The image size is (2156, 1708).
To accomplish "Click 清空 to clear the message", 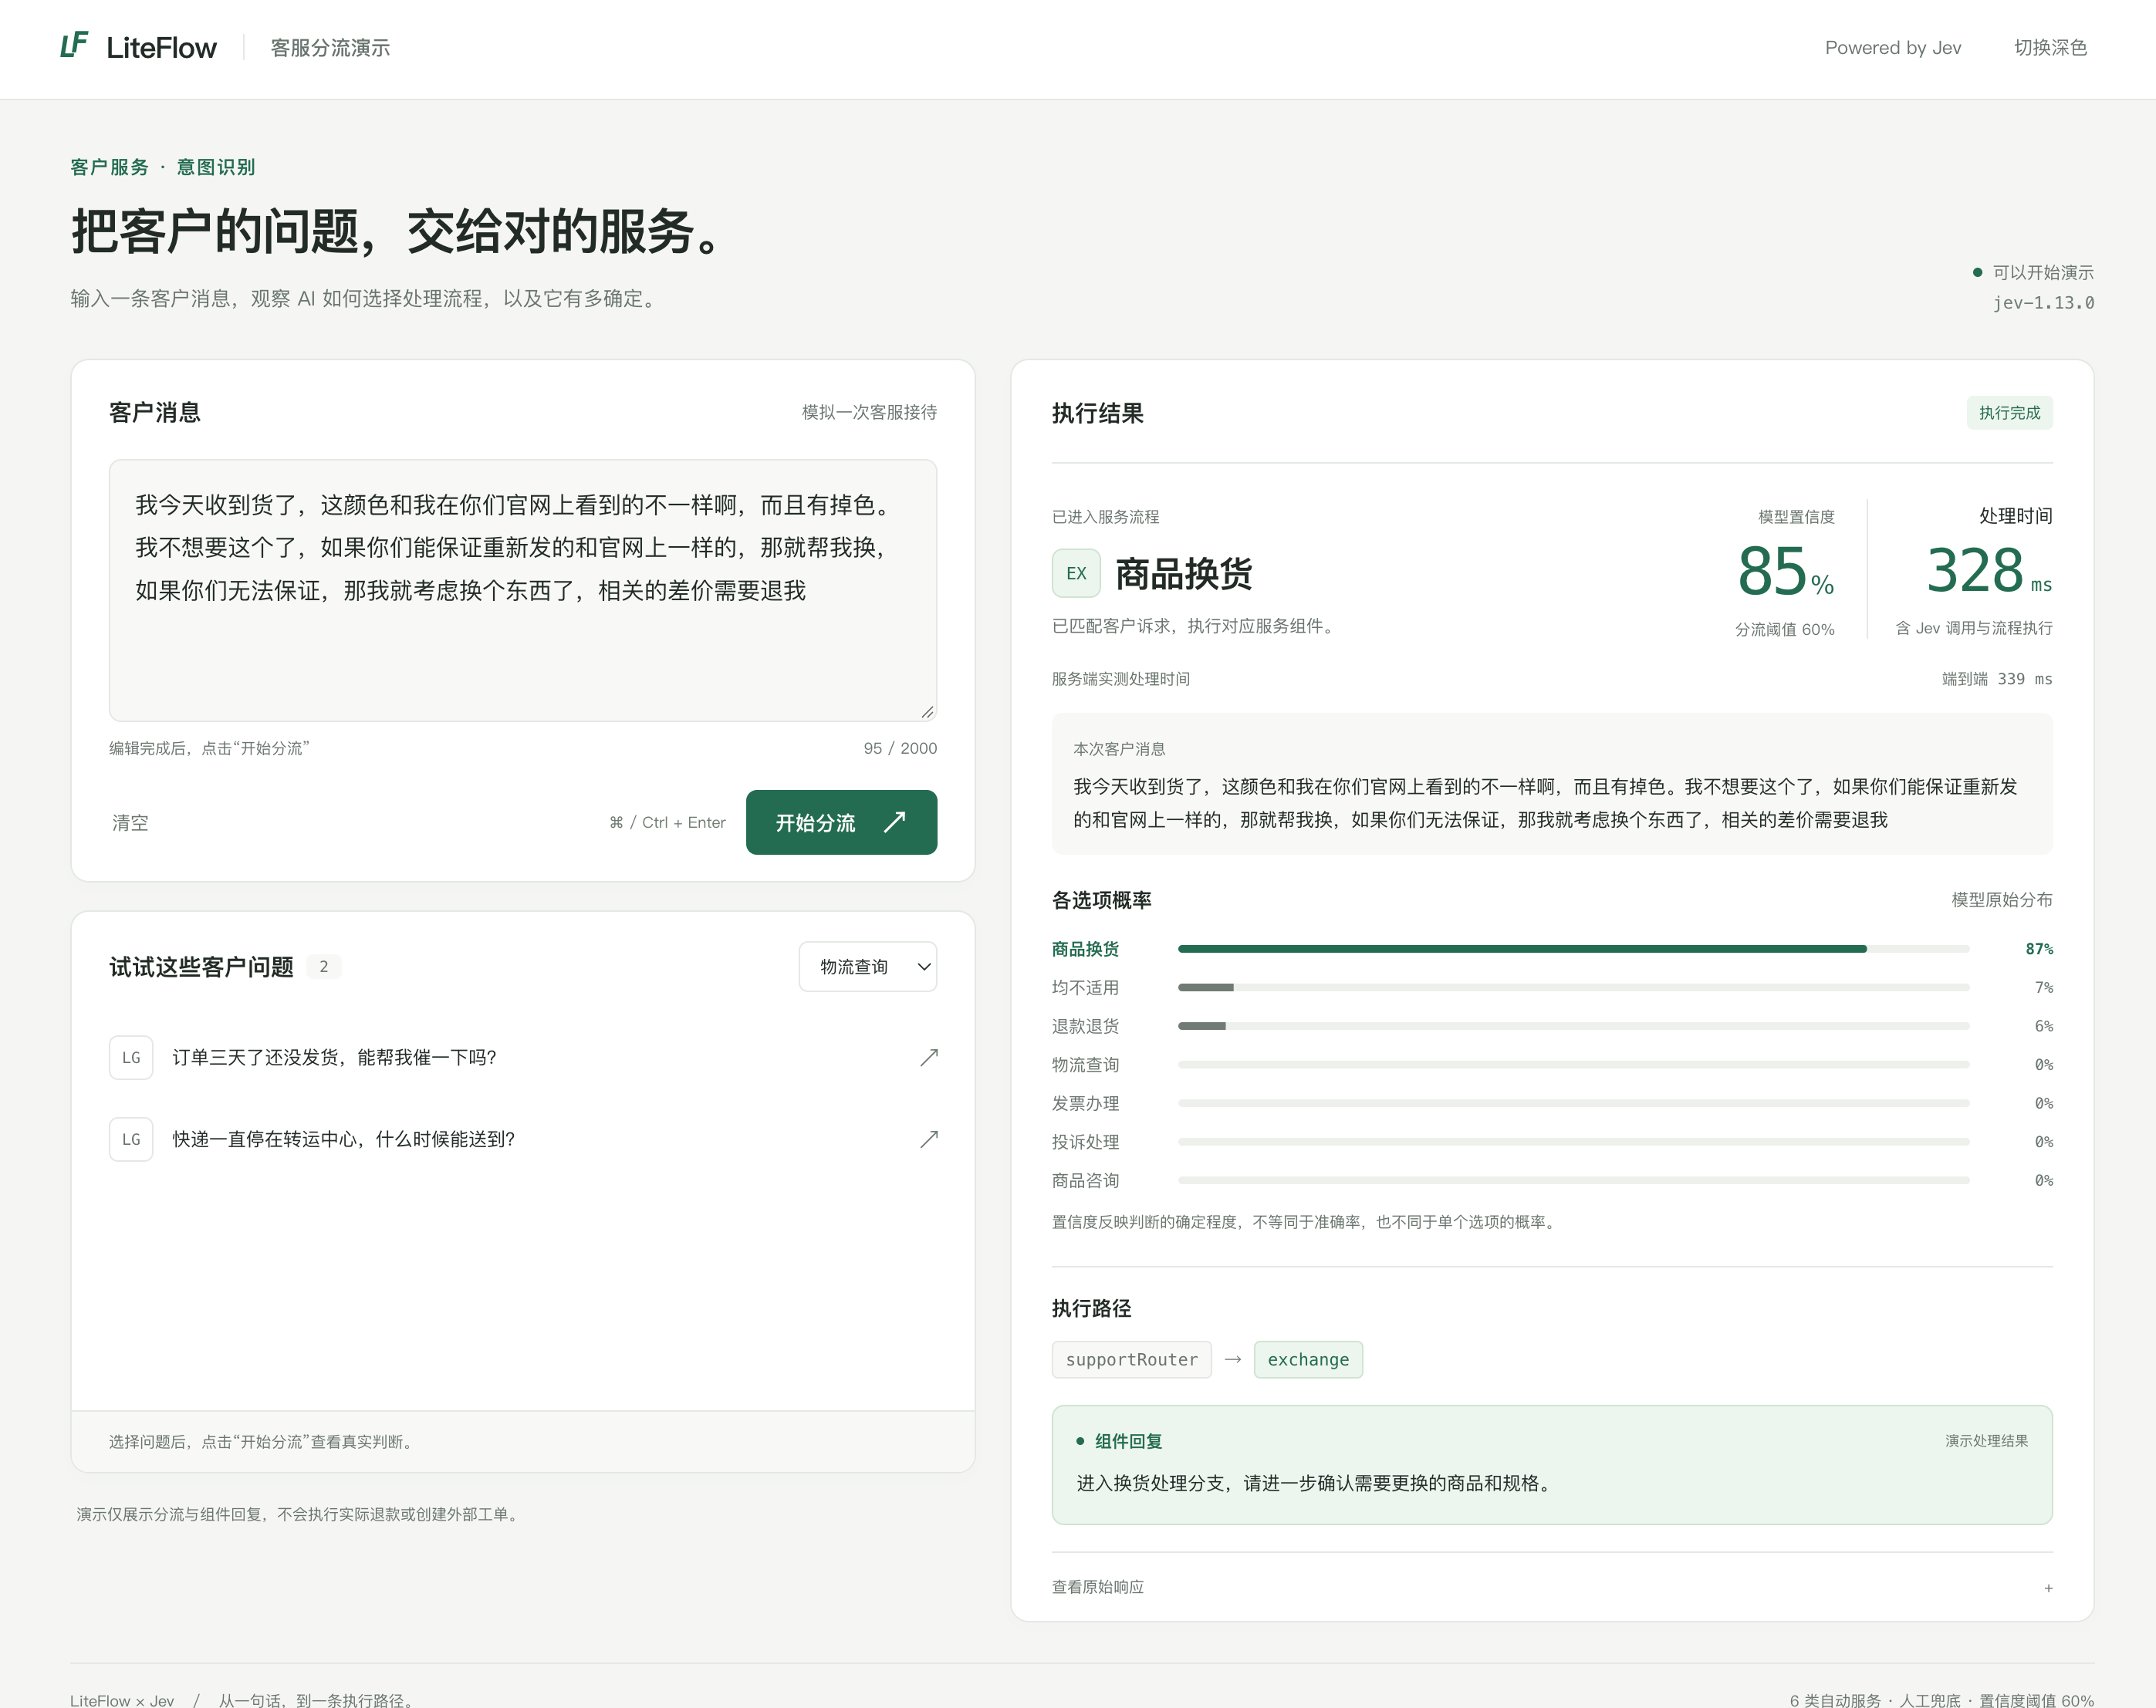I will [x=130, y=822].
